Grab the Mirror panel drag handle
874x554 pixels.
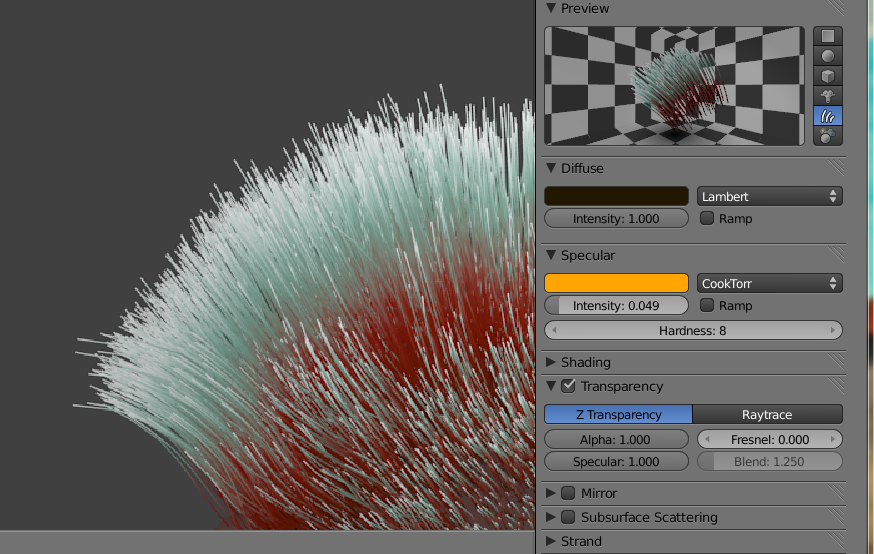(x=836, y=492)
